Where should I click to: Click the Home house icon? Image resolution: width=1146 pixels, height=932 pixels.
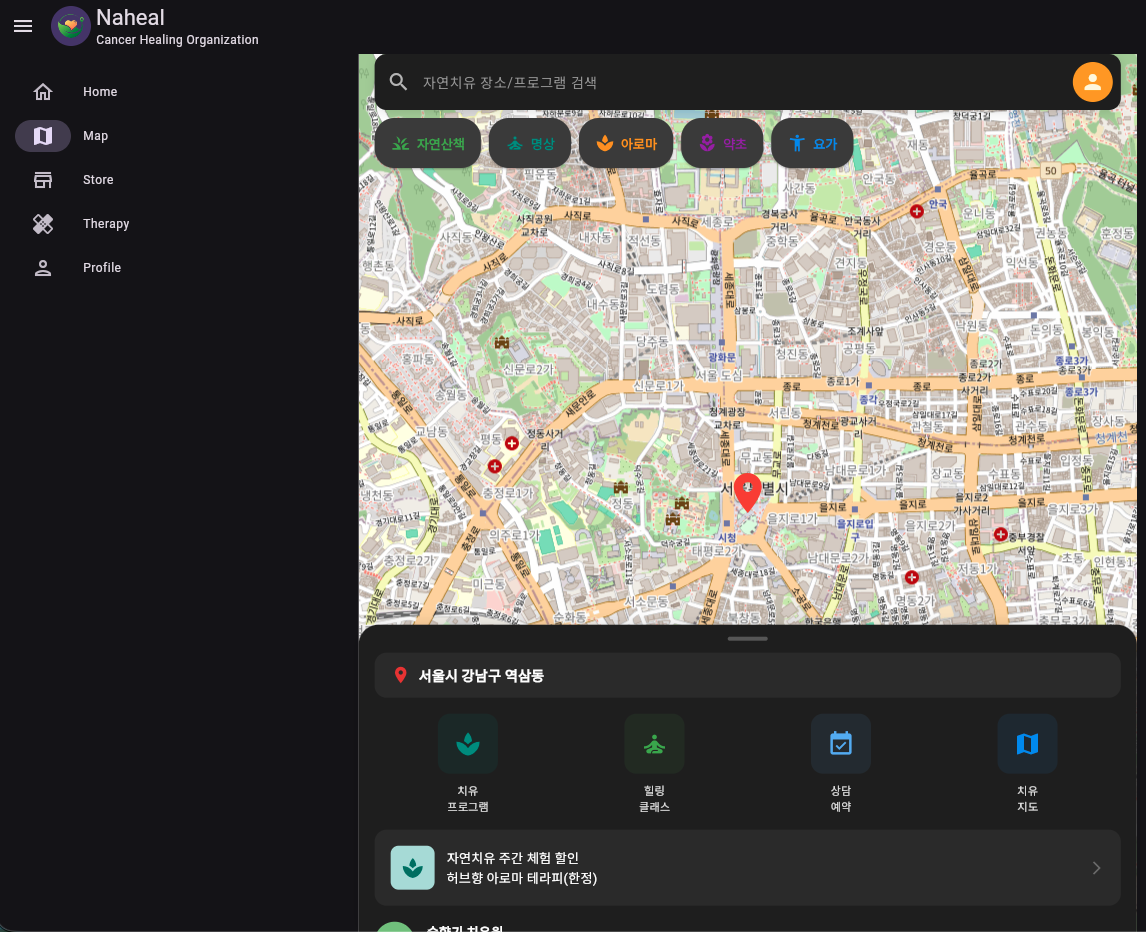point(43,91)
